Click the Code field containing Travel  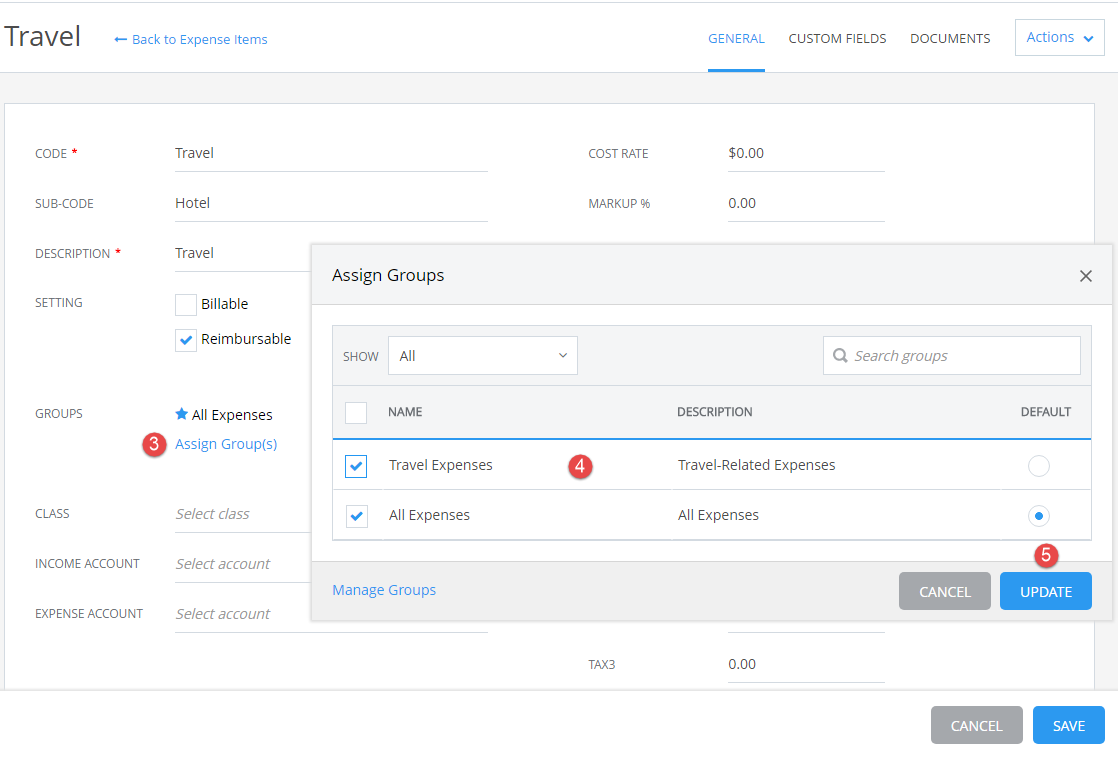(x=331, y=153)
